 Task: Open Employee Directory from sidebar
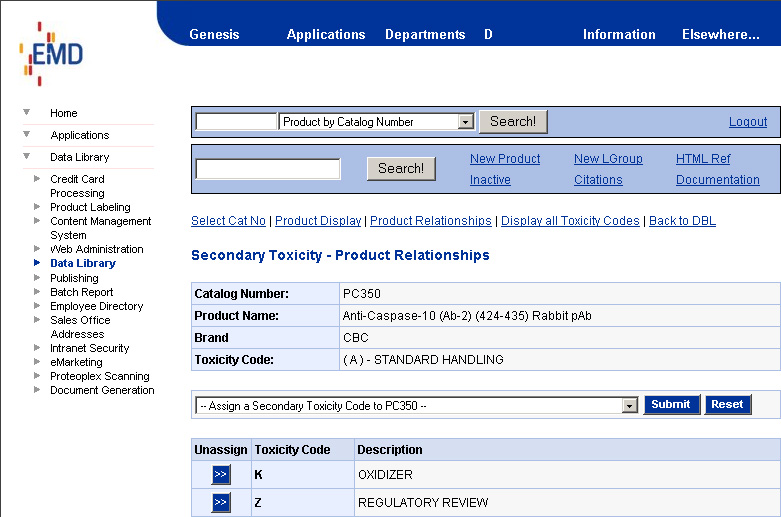96,306
